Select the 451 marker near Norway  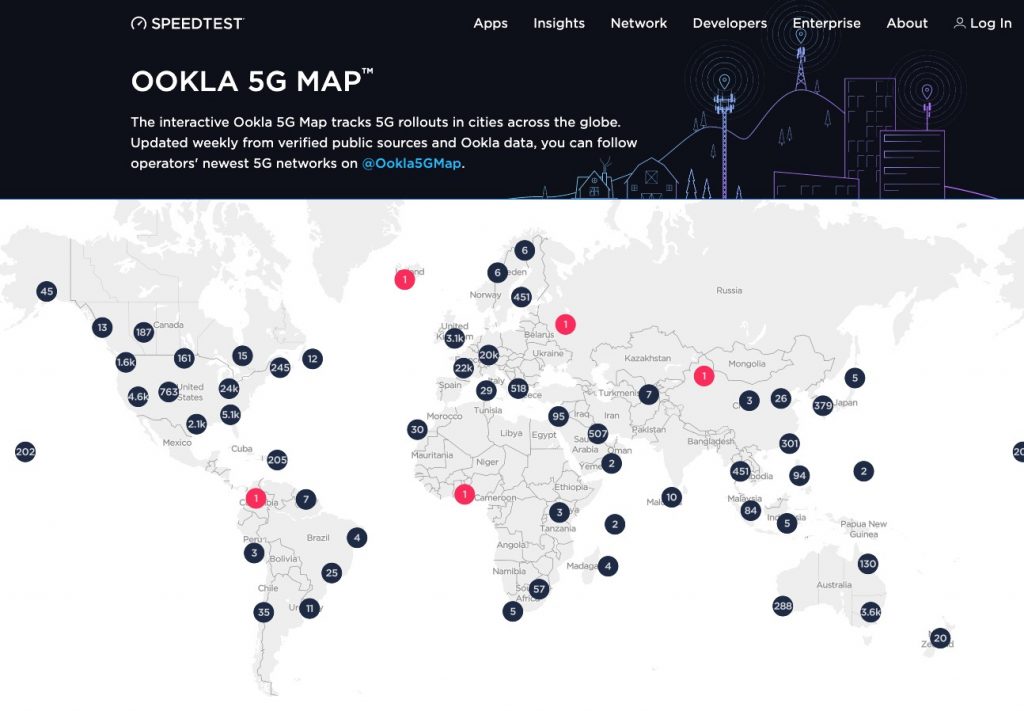(521, 297)
